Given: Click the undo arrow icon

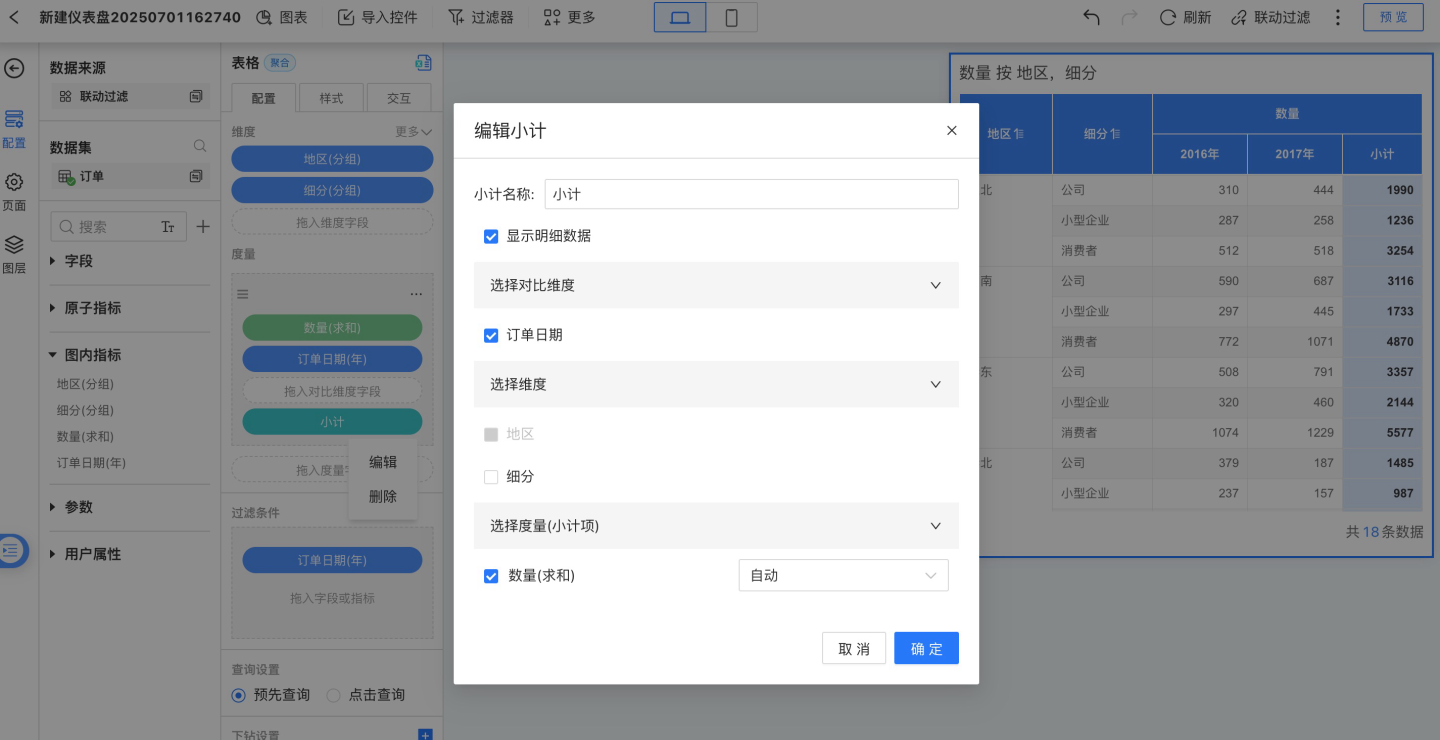Looking at the screenshot, I should (x=1092, y=17).
